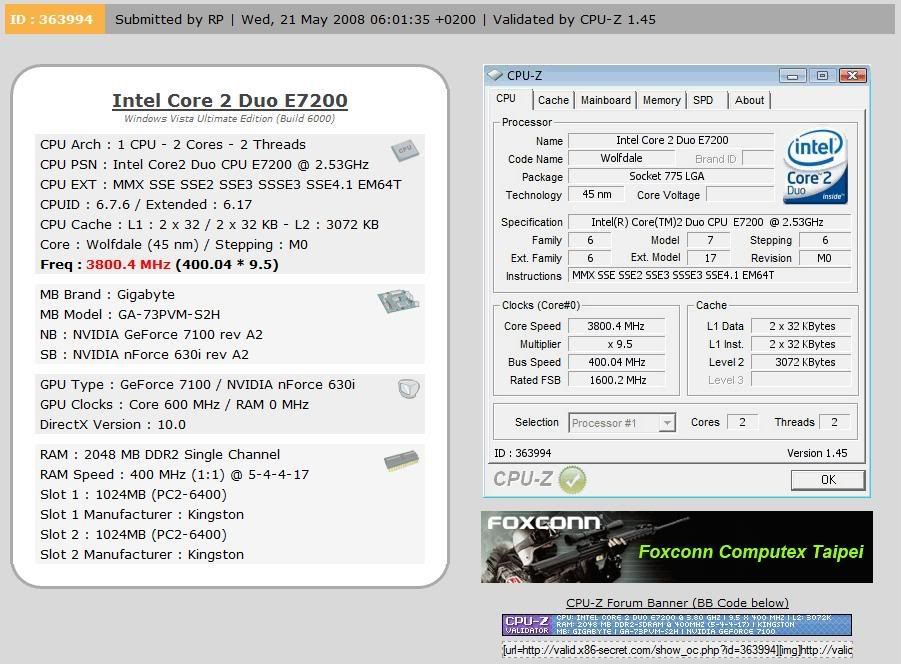The width and height of the screenshot is (901, 664).
Task: Click the CPU-Z Forum Banner link
Action: (x=677, y=603)
